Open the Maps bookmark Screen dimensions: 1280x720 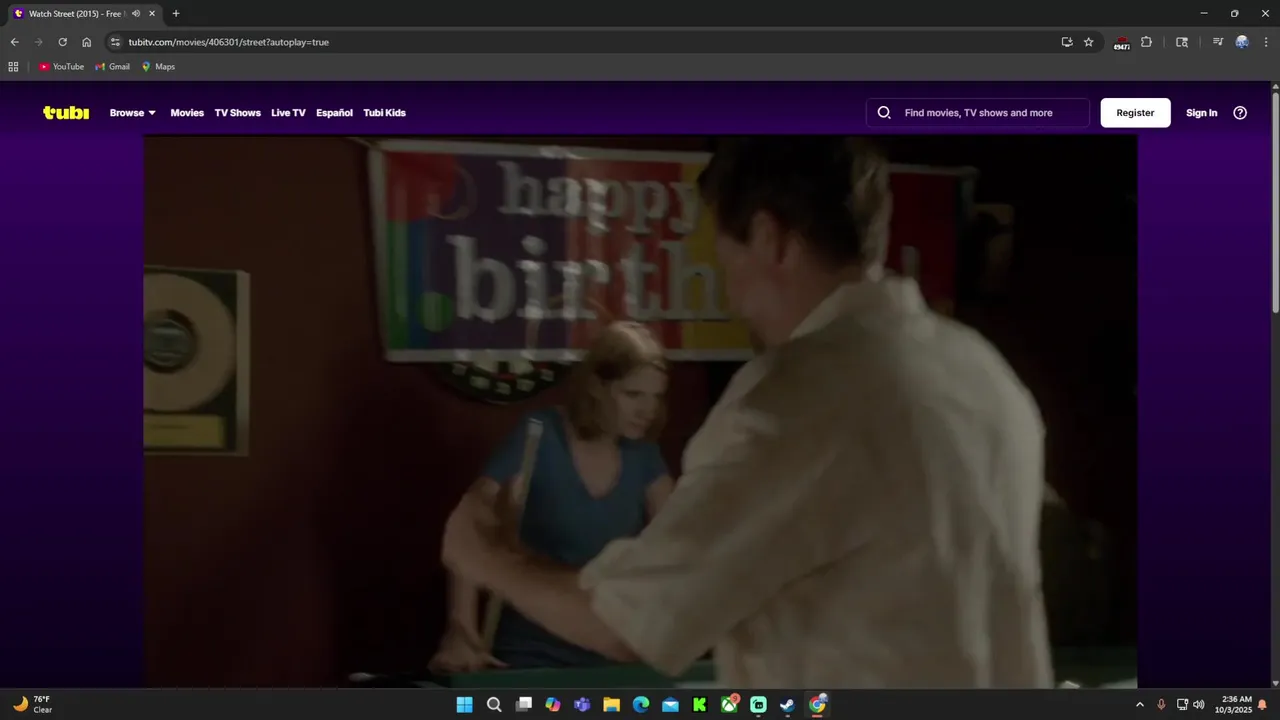pyautogui.click(x=158, y=67)
